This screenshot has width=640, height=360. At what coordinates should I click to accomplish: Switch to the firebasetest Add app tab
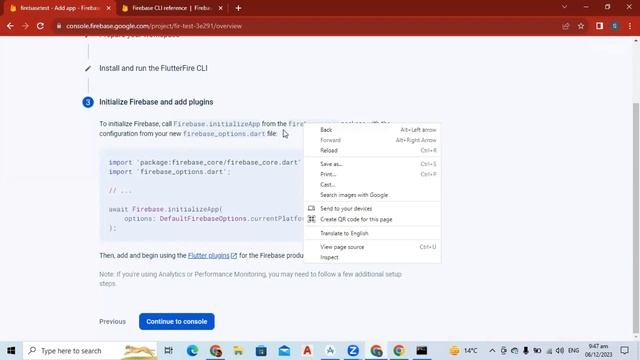click(x=59, y=8)
